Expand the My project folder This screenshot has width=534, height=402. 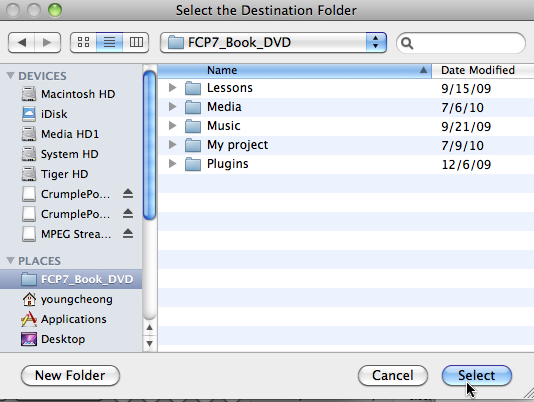pos(173,145)
